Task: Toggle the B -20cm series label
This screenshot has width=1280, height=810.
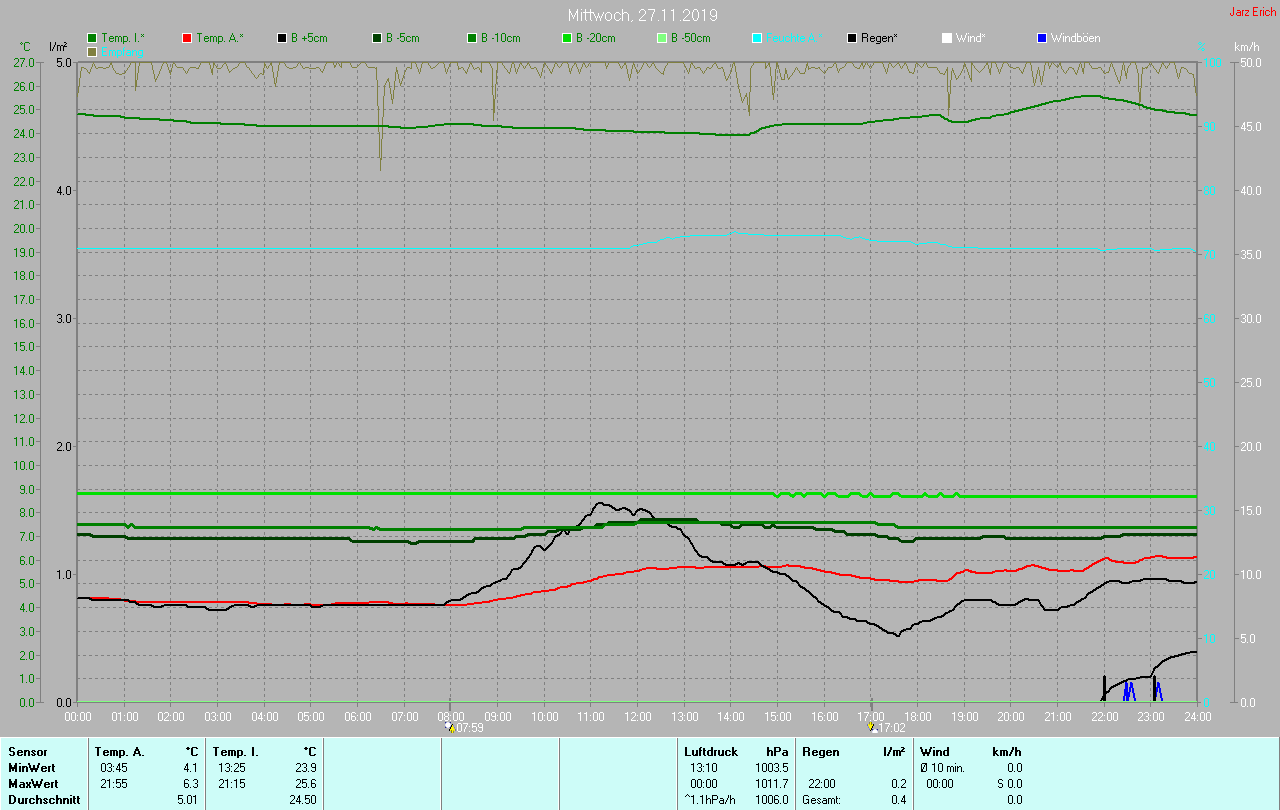Action: pos(595,38)
